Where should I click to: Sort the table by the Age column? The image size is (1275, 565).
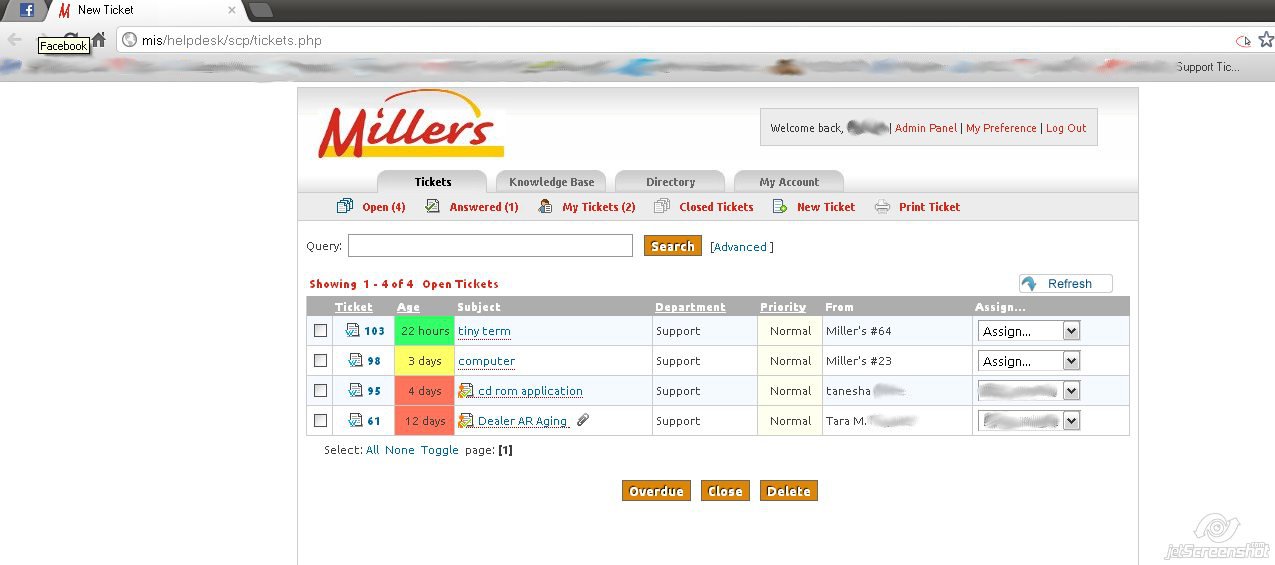[x=408, y=307]
